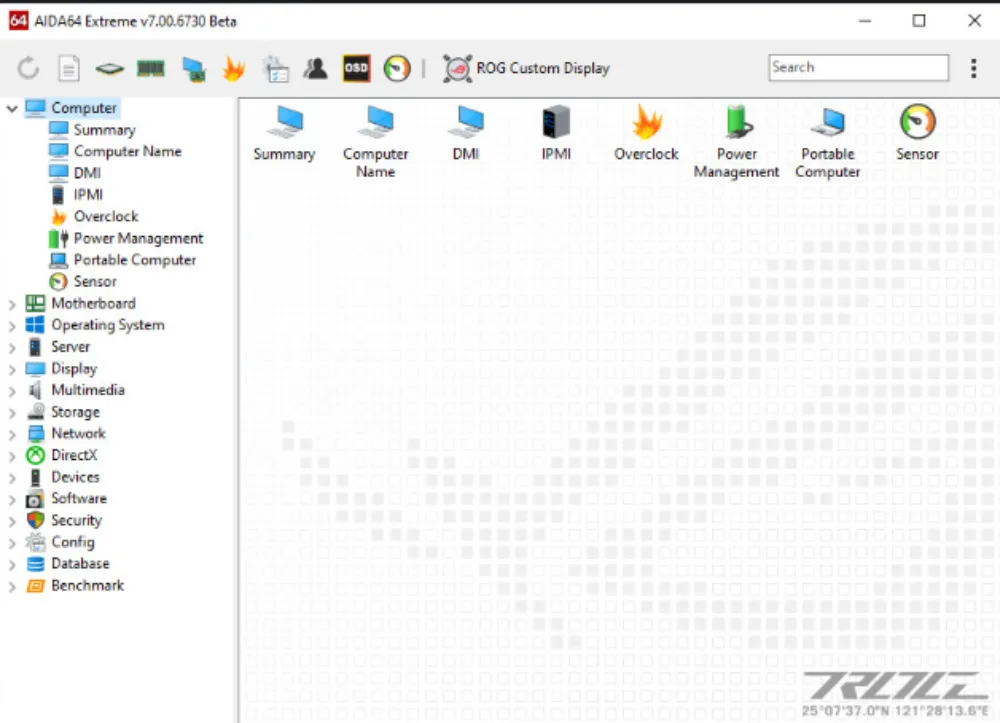
Task: Start the System Stability flame icon
Action: point(234,68)
